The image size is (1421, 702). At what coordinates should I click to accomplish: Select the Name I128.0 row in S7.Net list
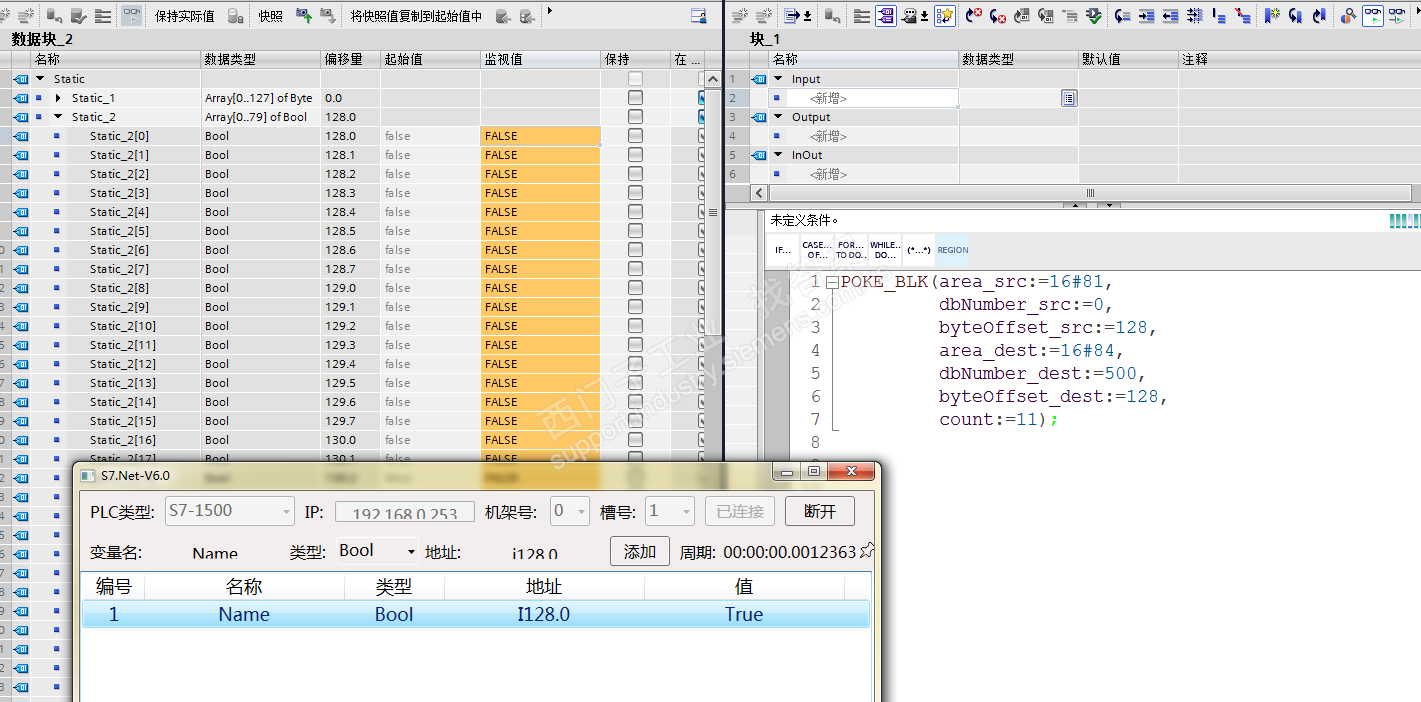[x=475, y=614]
